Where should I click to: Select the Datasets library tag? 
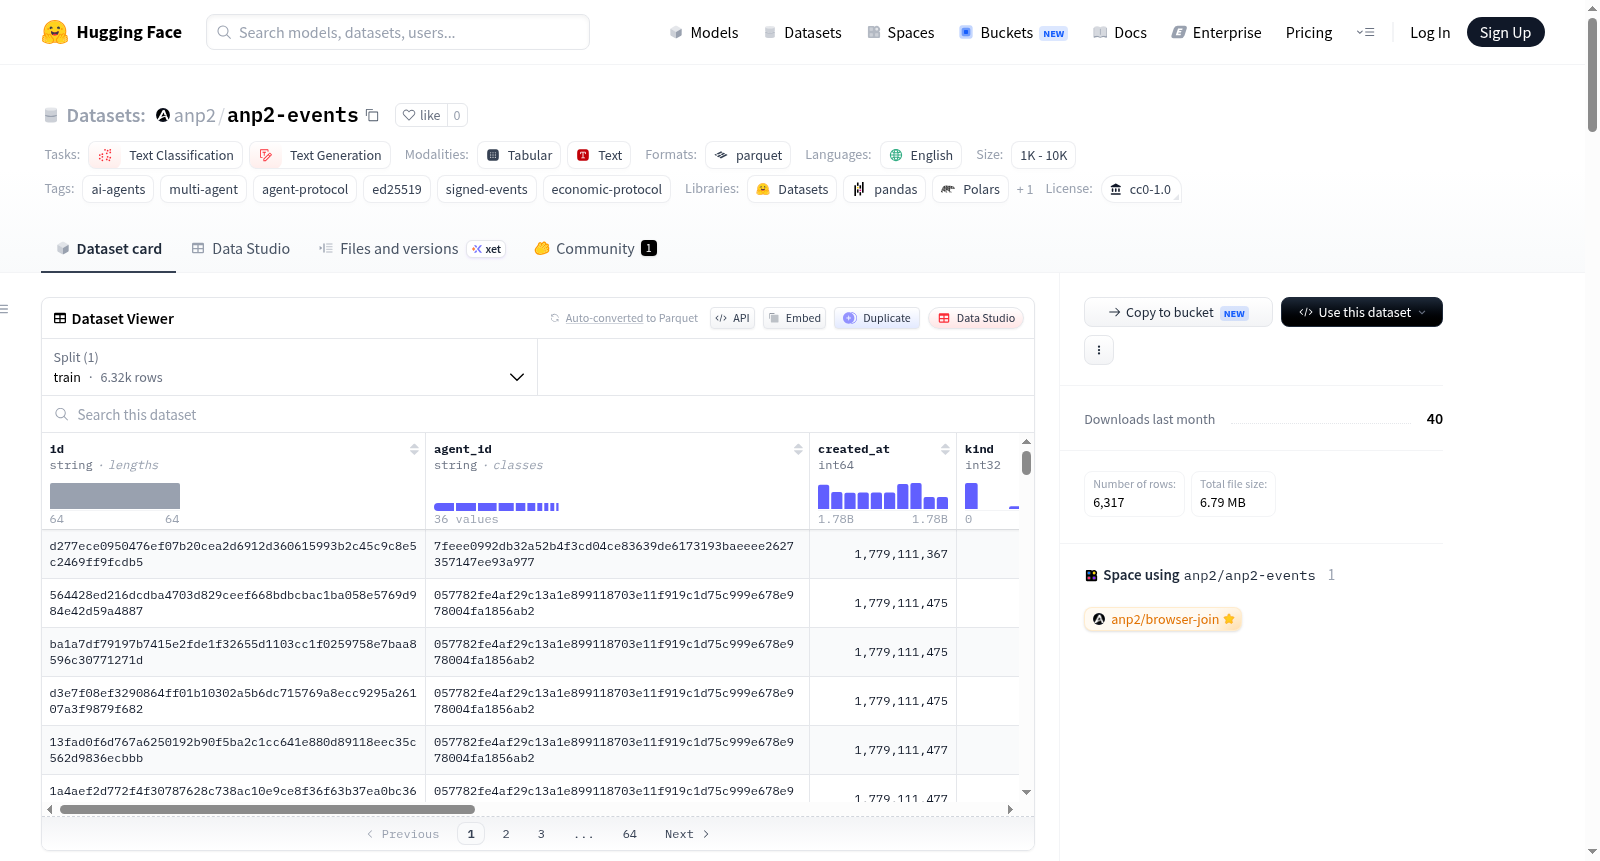pos(792,189)
